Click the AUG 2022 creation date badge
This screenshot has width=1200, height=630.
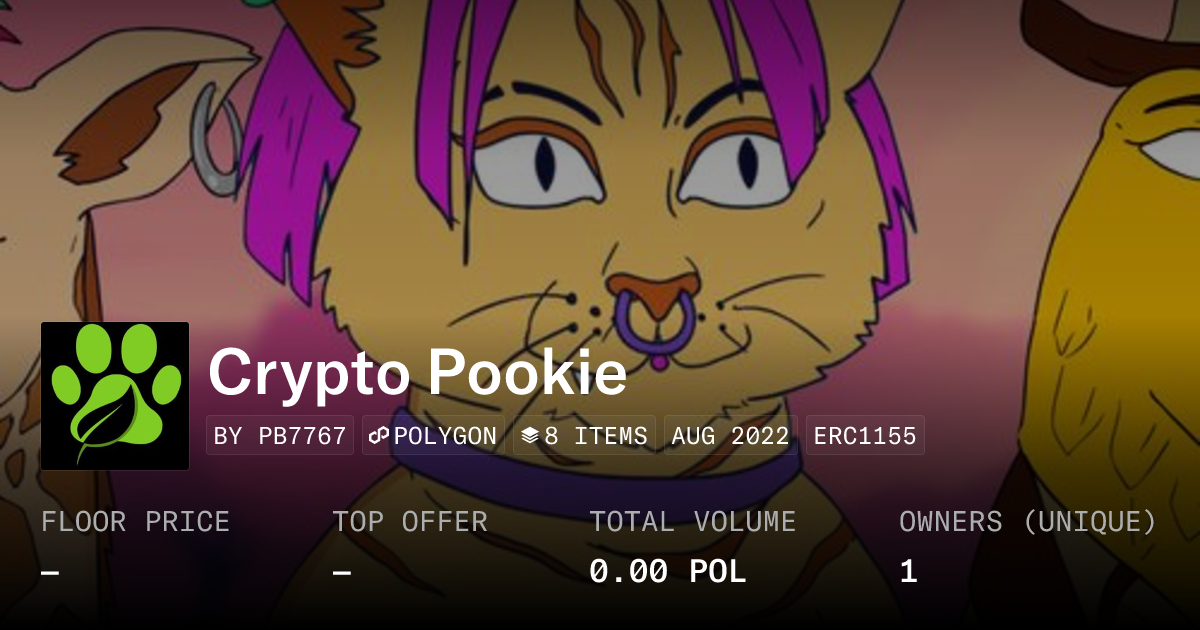(730, 436)
